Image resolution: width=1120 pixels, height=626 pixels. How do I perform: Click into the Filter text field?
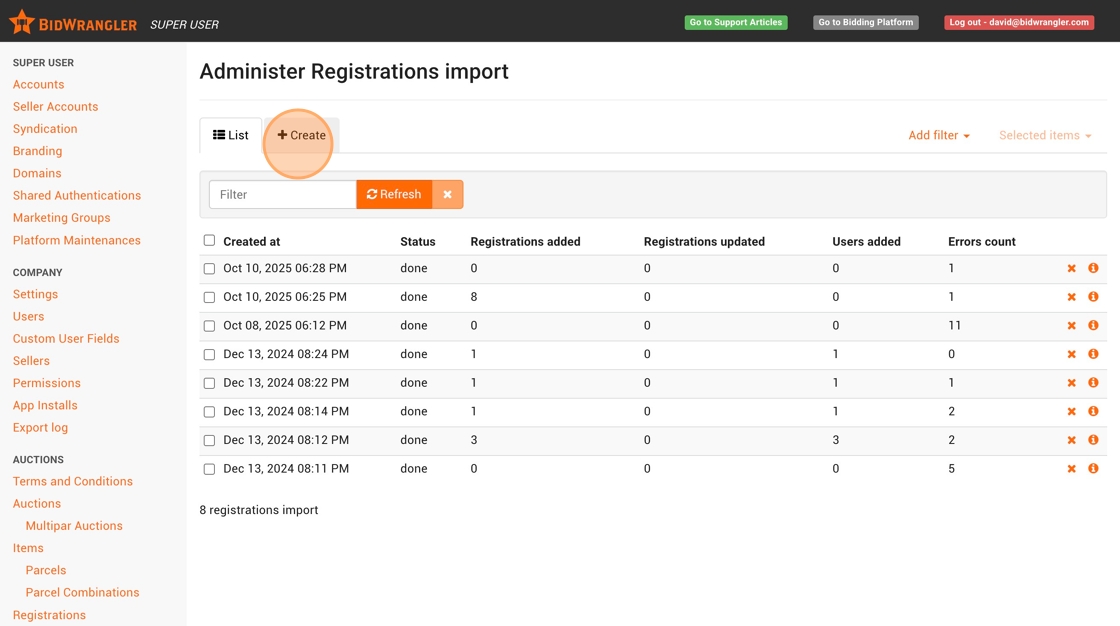pos(282,194)
